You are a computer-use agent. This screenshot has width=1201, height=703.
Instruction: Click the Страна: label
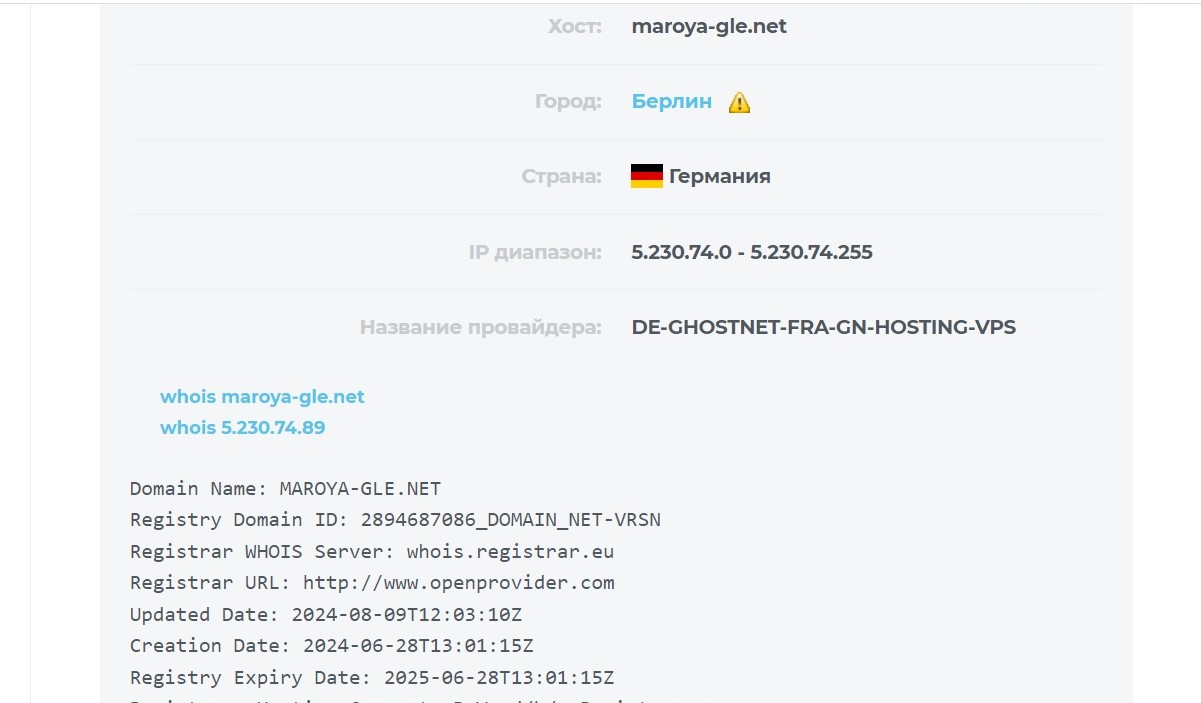point(562,177)
